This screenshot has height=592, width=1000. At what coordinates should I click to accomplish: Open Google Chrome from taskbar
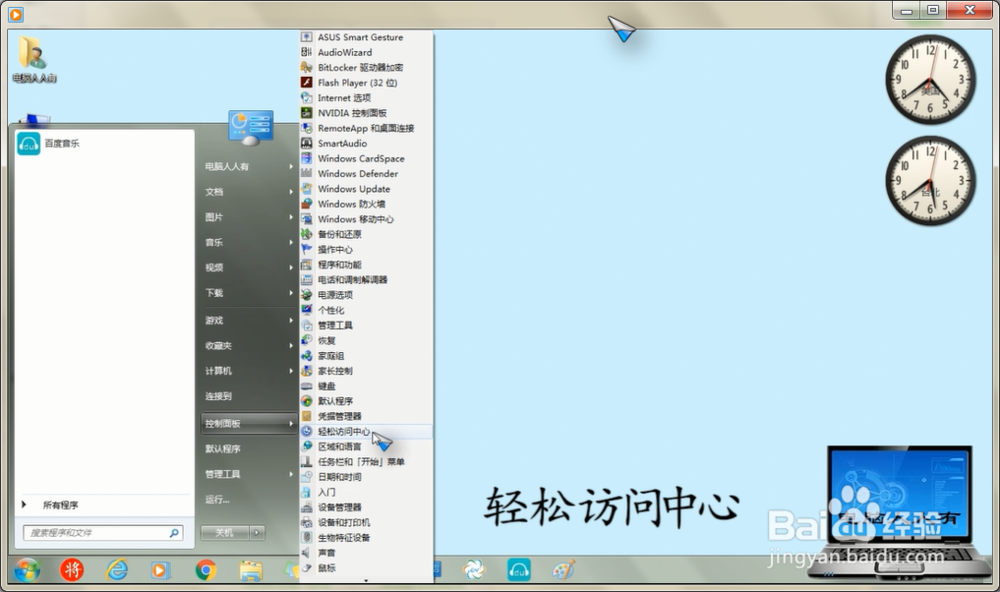pyautogui.click(x=205, y=570)
